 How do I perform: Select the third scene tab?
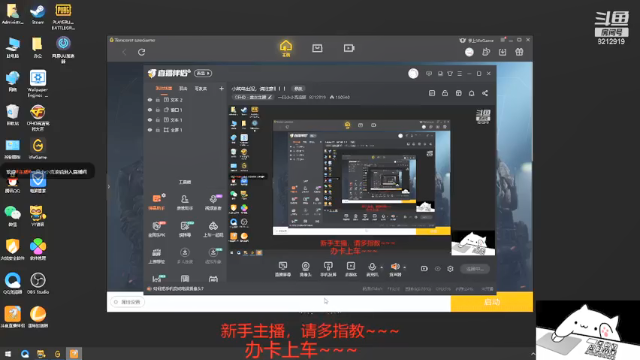pos(201,88)
